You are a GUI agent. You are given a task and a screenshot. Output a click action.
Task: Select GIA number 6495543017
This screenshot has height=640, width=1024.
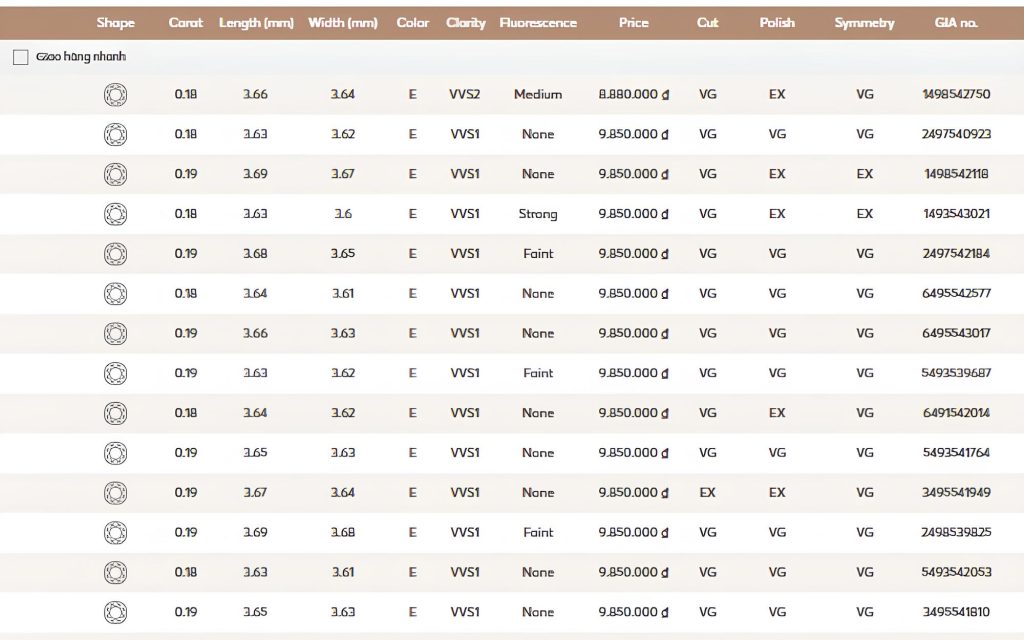pos(956,333)
